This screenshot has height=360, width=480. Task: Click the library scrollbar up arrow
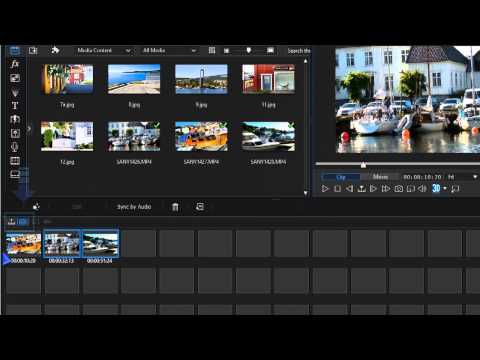306,61
